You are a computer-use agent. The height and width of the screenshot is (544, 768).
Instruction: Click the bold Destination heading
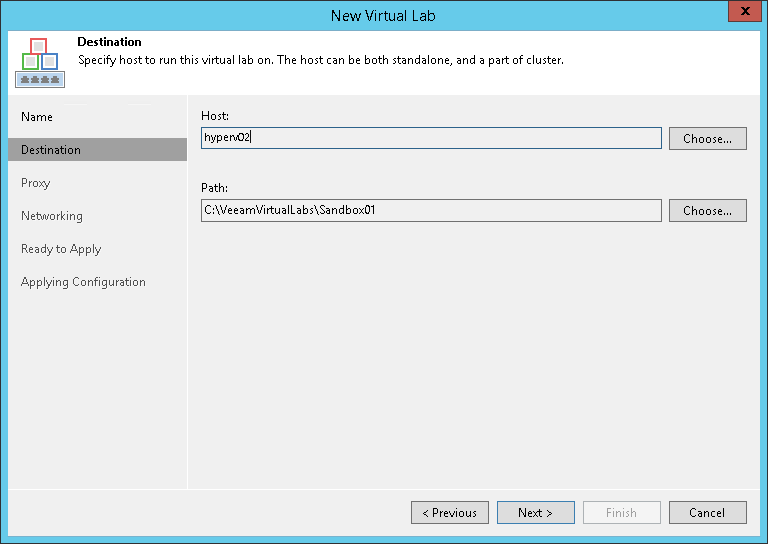pyautogui.click(x=109, y=42)
